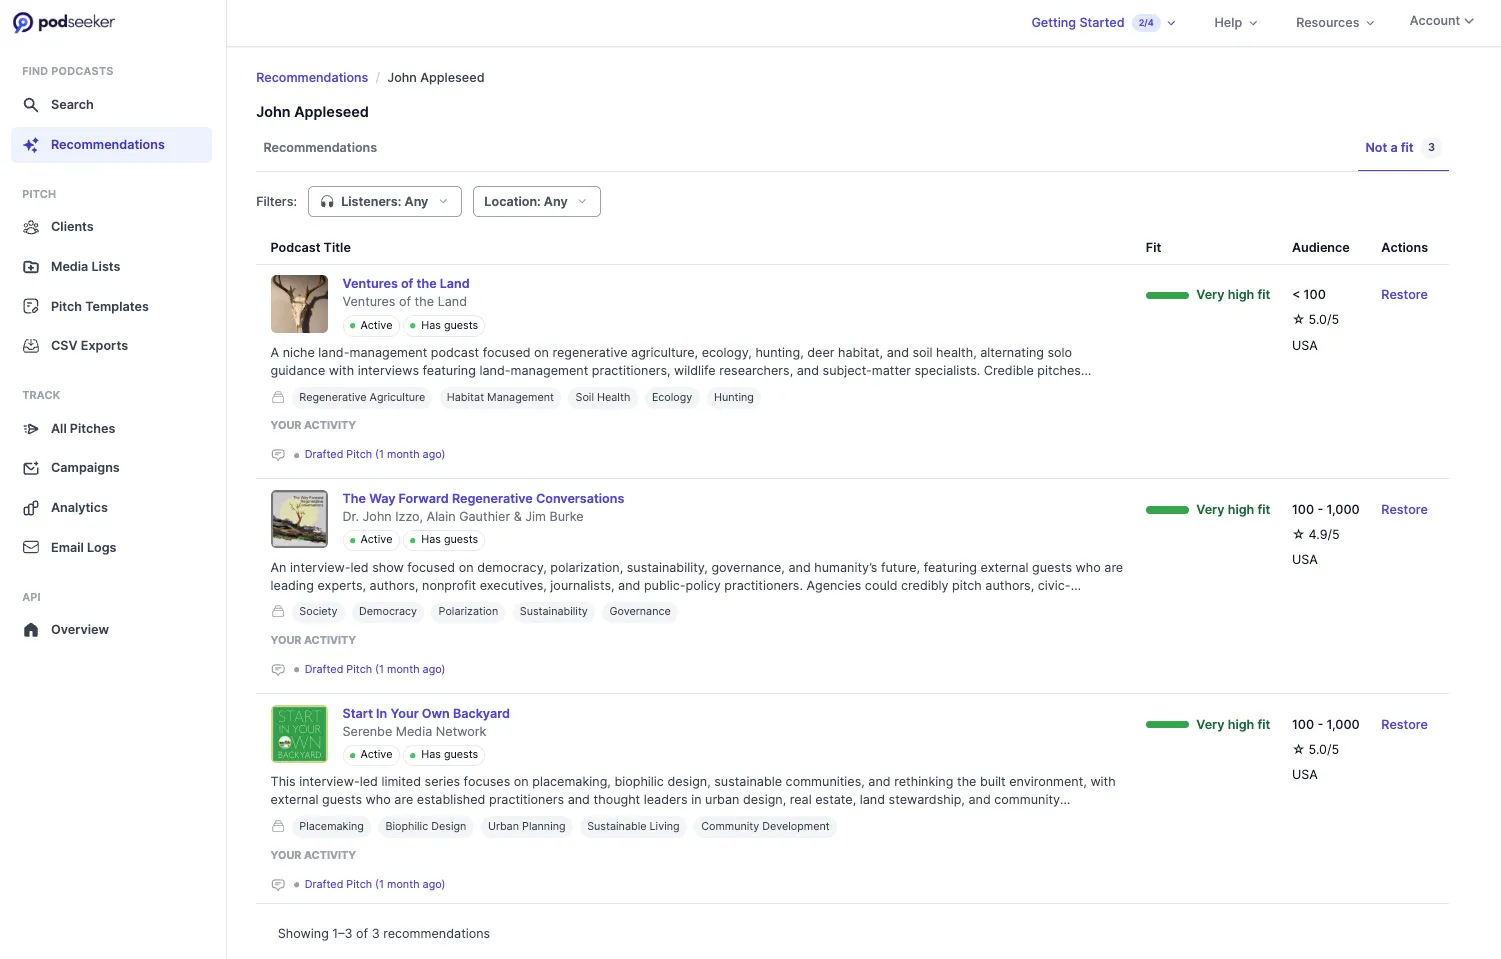
Task: Go to Recommendations breadcrumb link
Action: pyautogui.click(x=312, y=78)
